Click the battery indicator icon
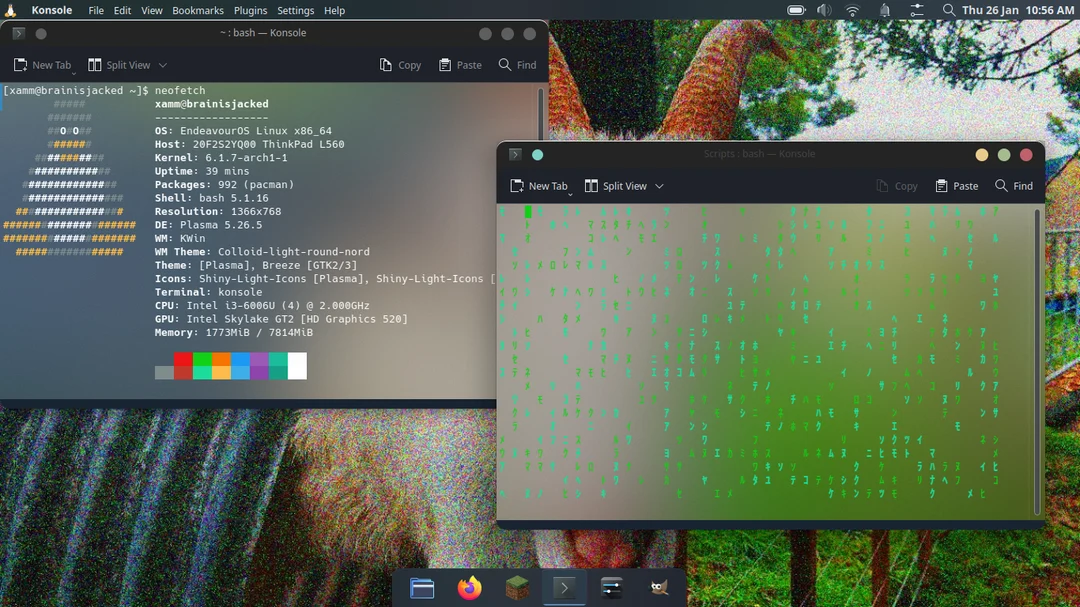This screenshot has width=1080, height=607. click(x=796, y=10)
